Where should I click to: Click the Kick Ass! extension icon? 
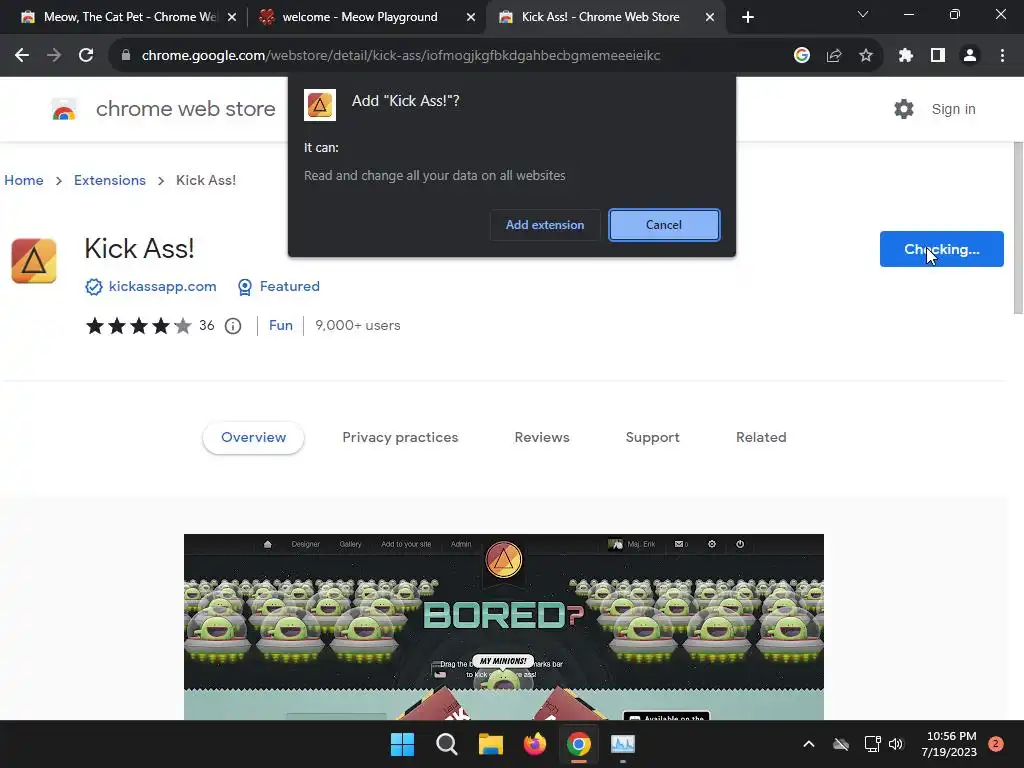pyautogui.click(x=33, y=261)
